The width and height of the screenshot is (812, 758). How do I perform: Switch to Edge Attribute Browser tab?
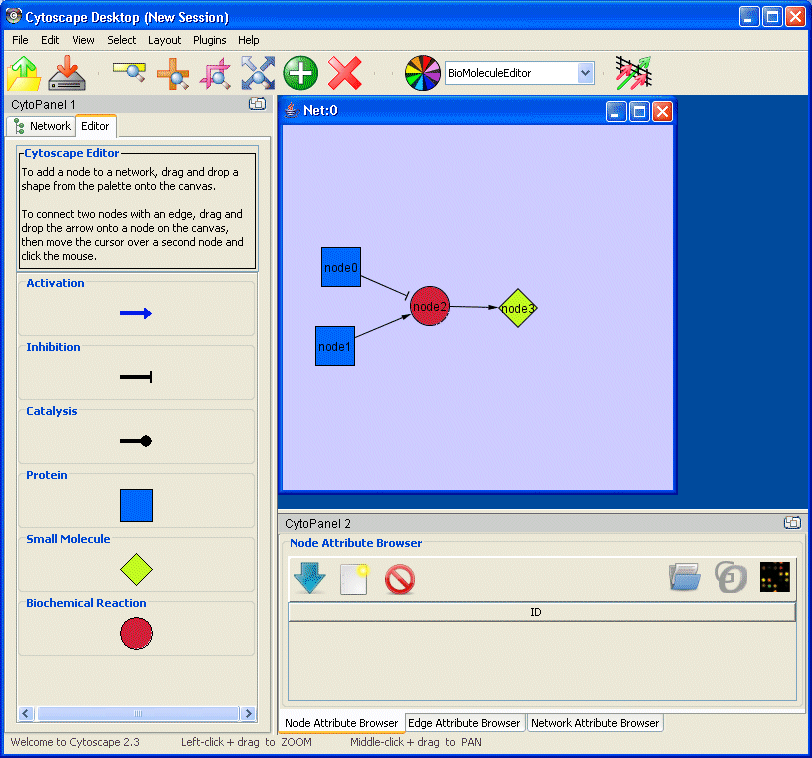click(x=464, y=723)
